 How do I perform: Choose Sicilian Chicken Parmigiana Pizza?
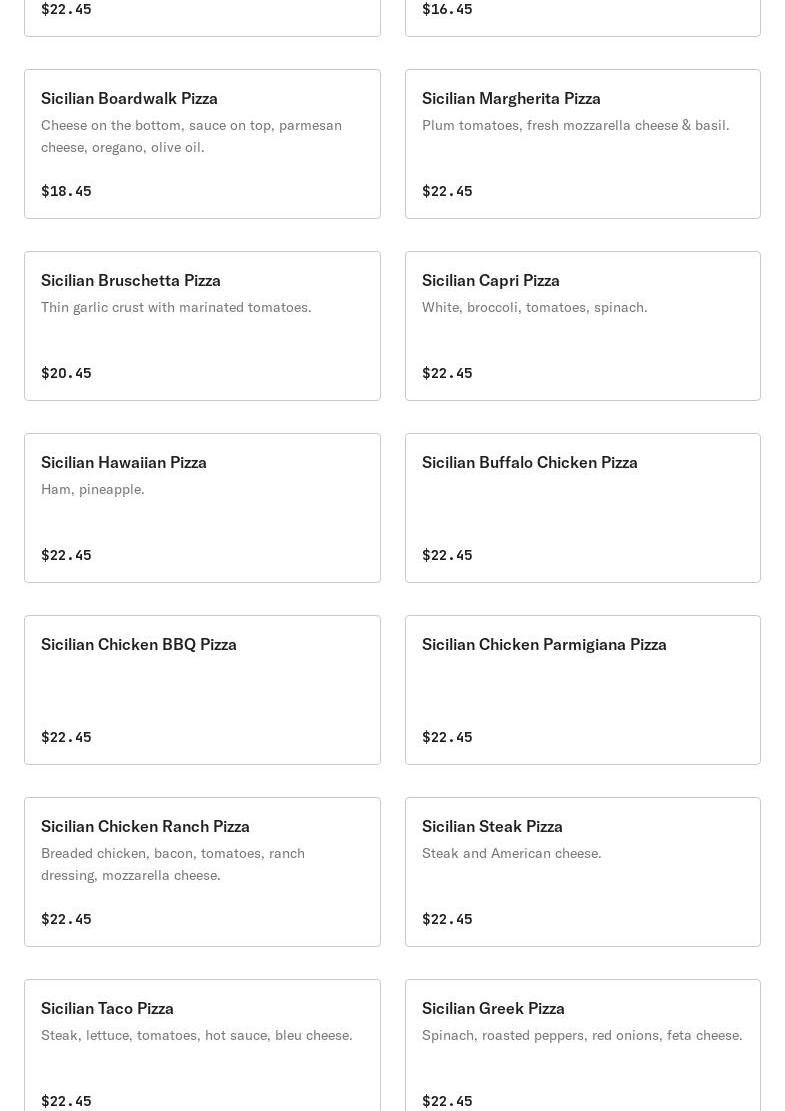click(x=582, y=690)
